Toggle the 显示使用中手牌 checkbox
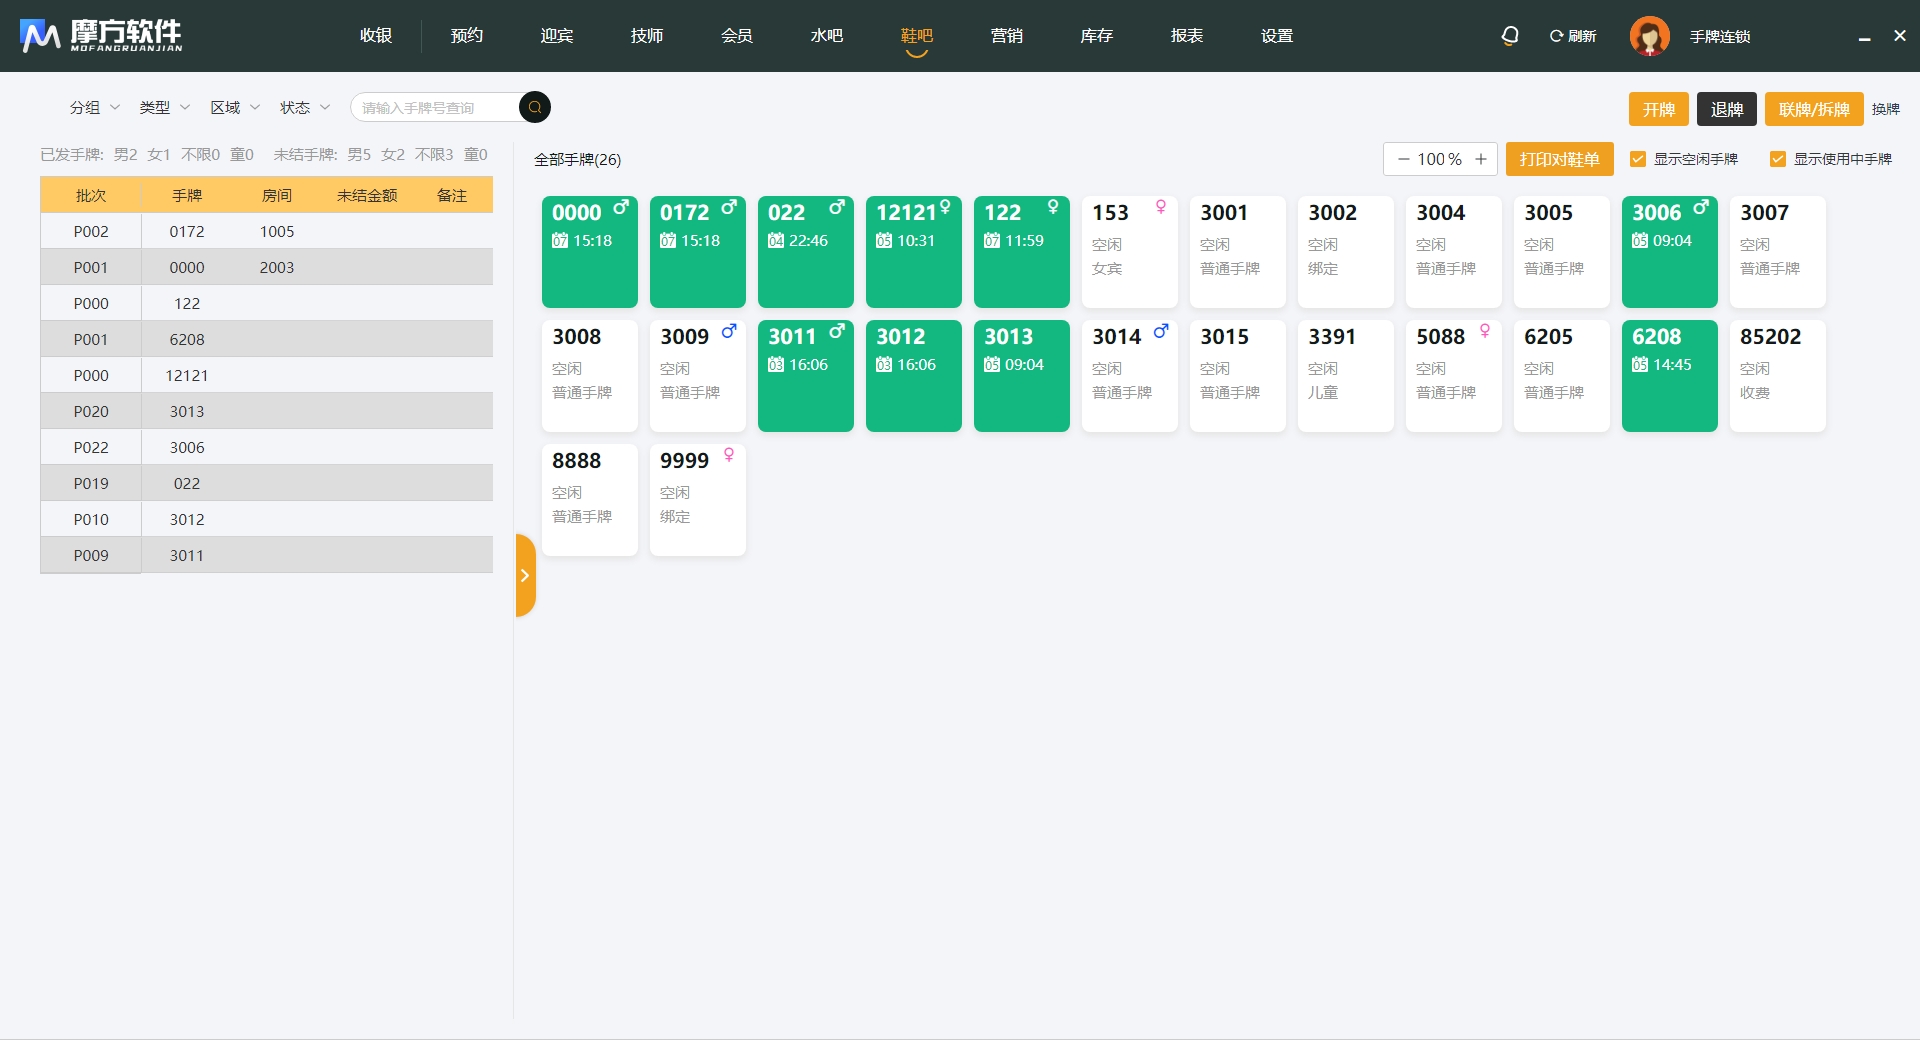Screen dimensions: 1920x1040 (1778, 159)
